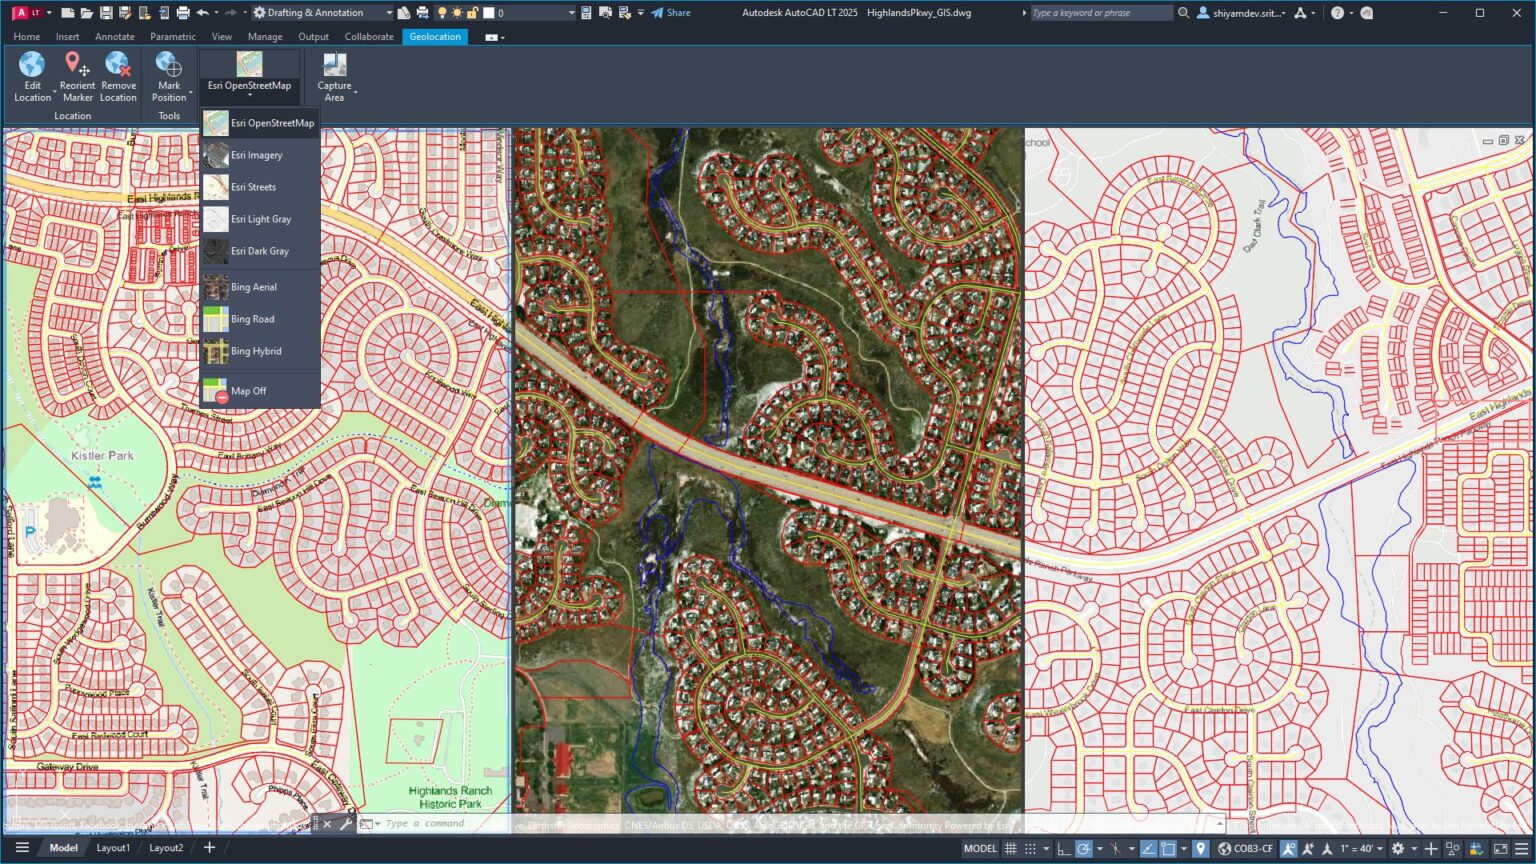This screenshot has height=864, width=1536.
Task: Toggle snap to drawing grid in status bar
Action: (x=1031, y=848)
